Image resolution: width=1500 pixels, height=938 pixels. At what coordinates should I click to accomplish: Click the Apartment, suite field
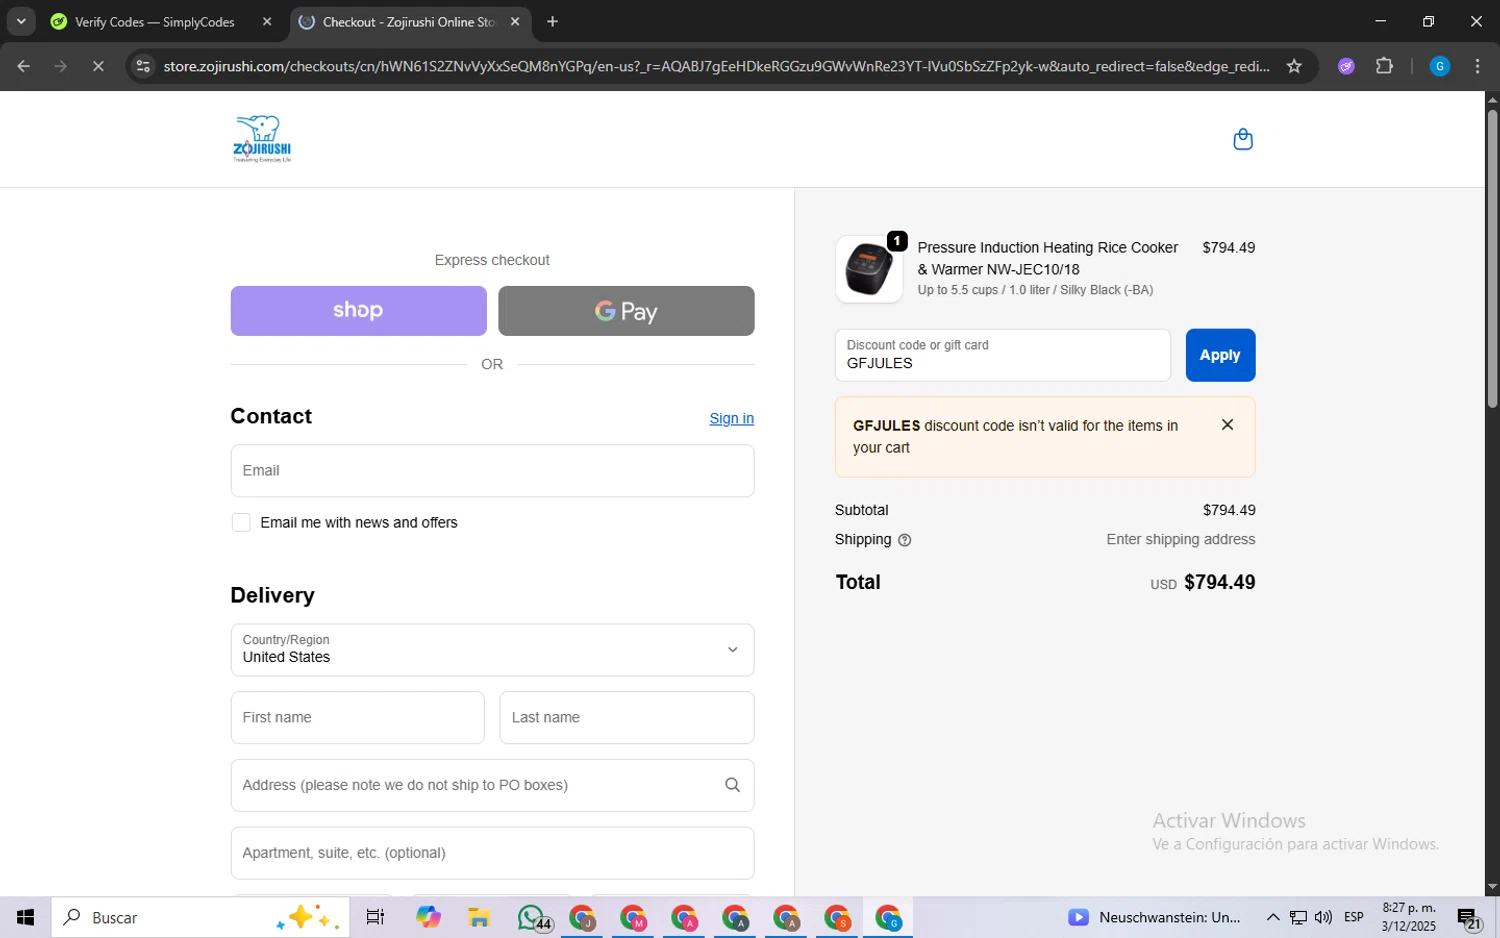(x=492, y=853)
